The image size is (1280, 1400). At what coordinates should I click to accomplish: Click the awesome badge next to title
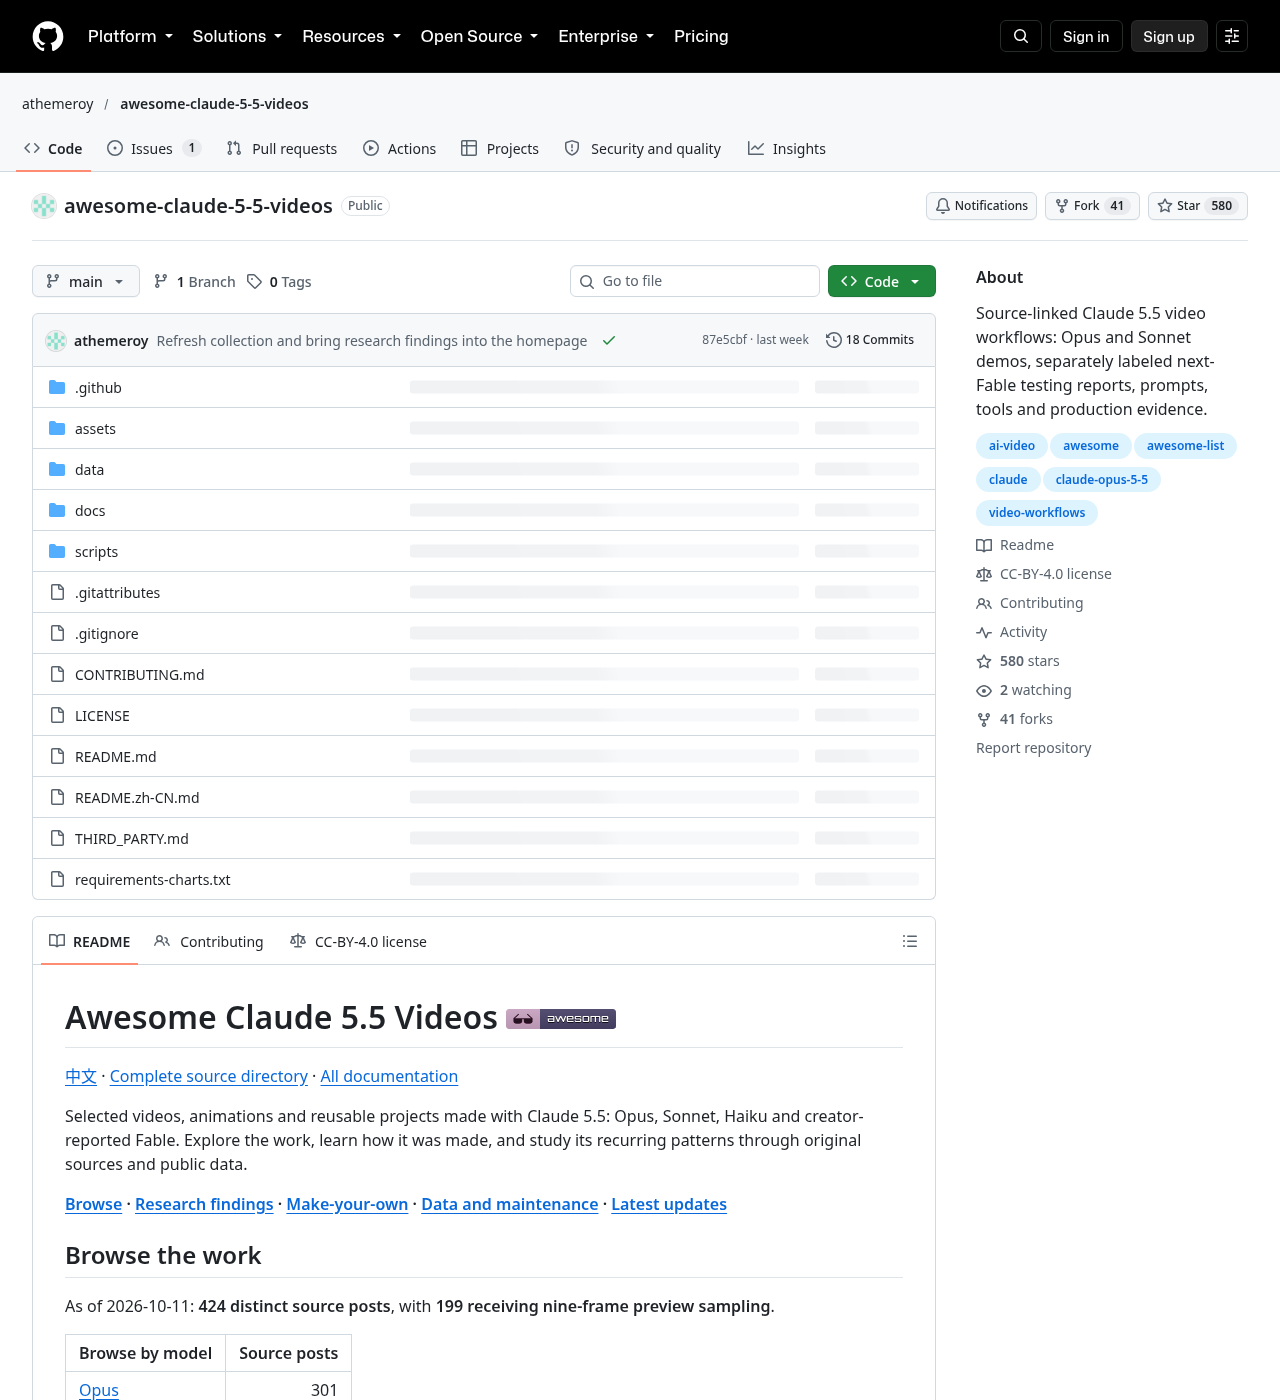click(561, 1019)
